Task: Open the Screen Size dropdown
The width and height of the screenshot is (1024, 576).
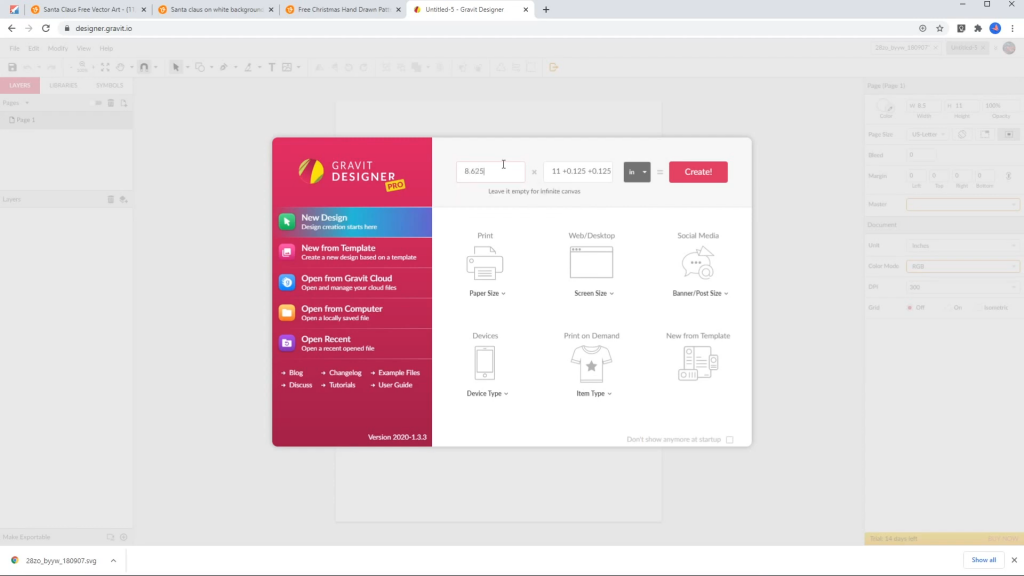Action: 593,294
